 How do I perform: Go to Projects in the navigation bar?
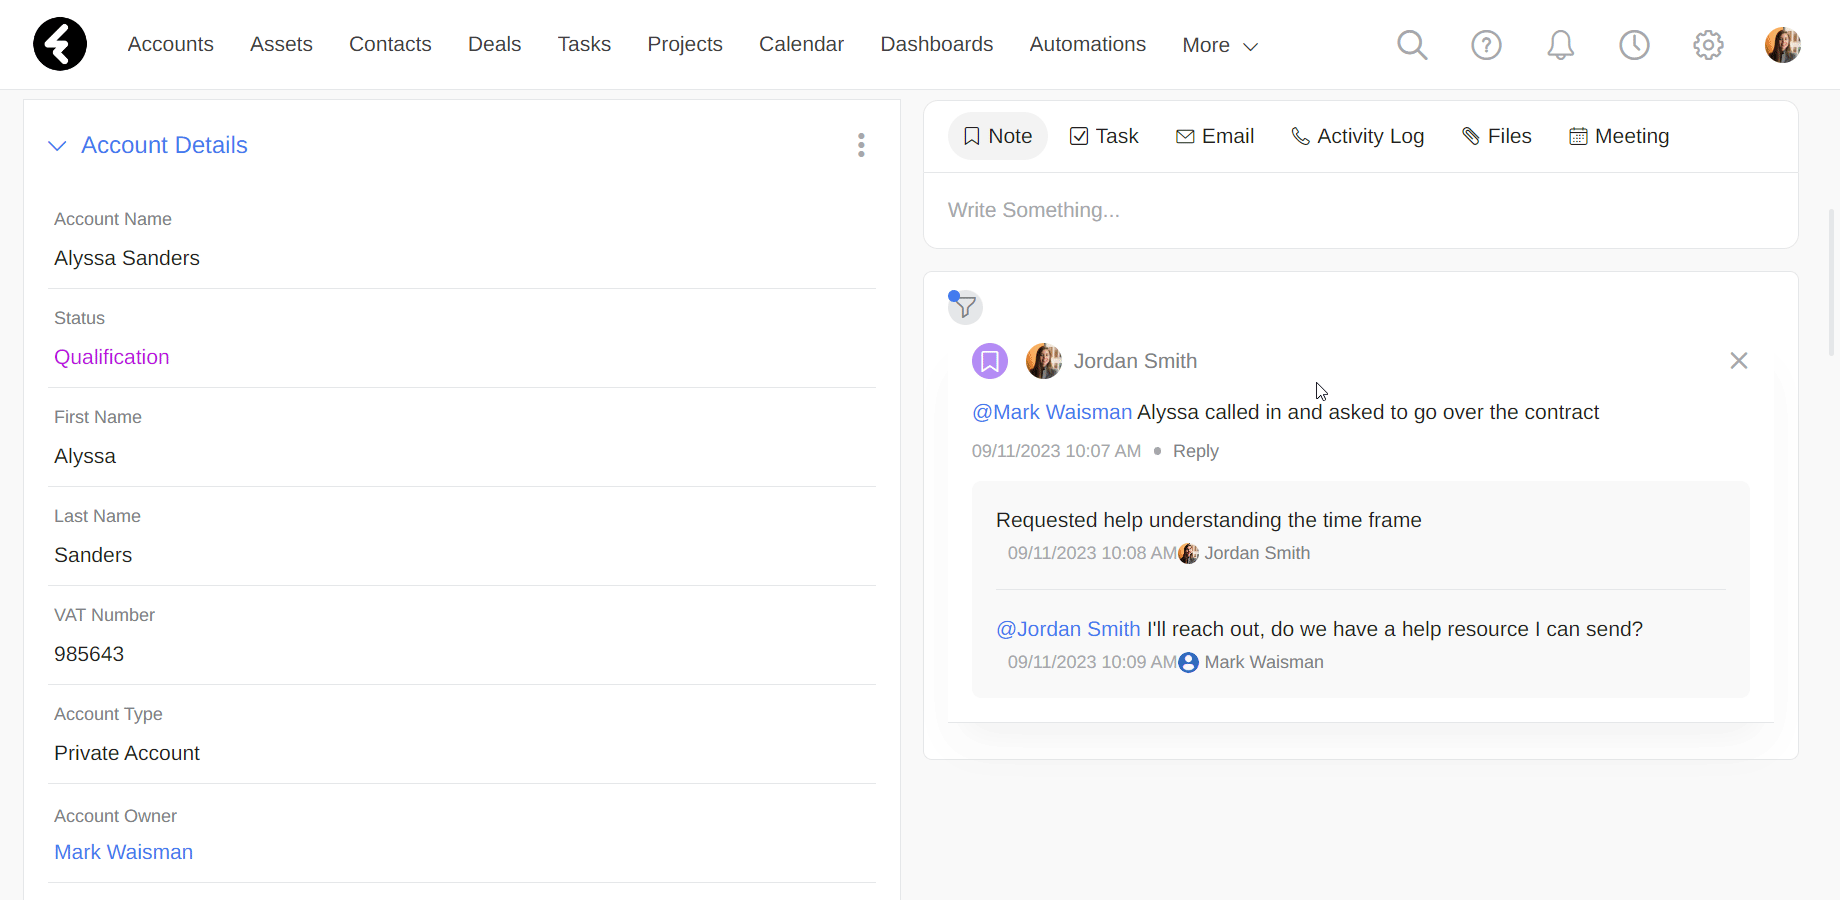click(x=685, y=44)
